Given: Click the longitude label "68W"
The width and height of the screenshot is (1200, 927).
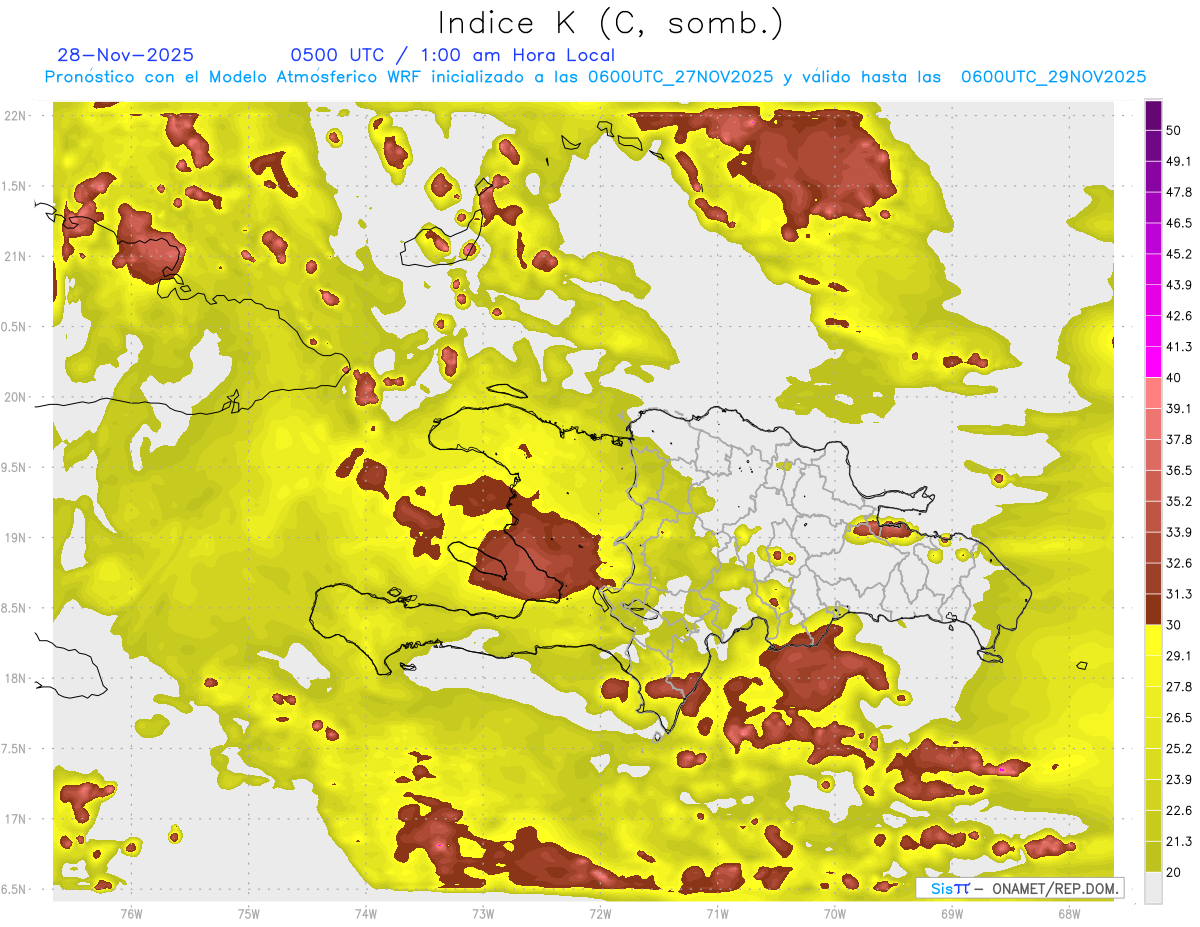Looking at the screenshot, I should (x=1069, y=914).
